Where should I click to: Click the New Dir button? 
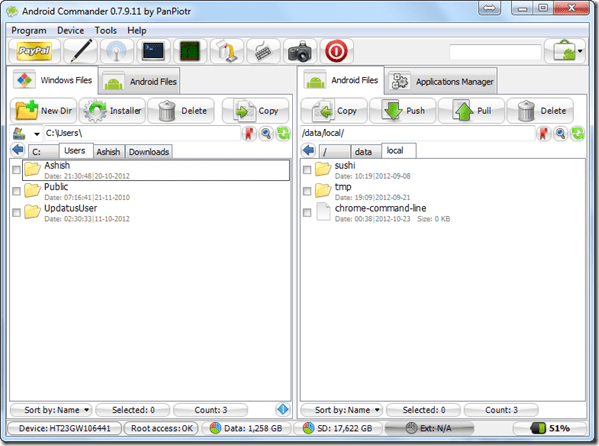coord(43,111)
